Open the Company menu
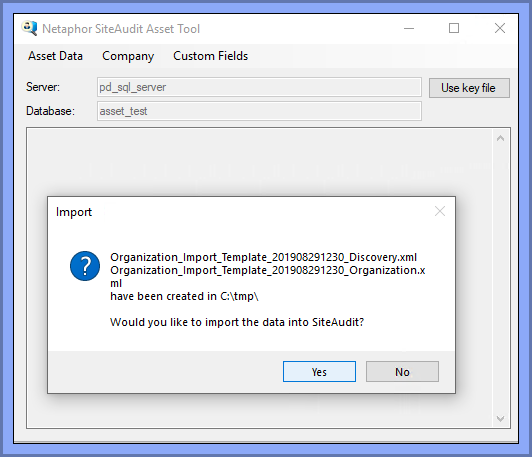 click(128, 56)
